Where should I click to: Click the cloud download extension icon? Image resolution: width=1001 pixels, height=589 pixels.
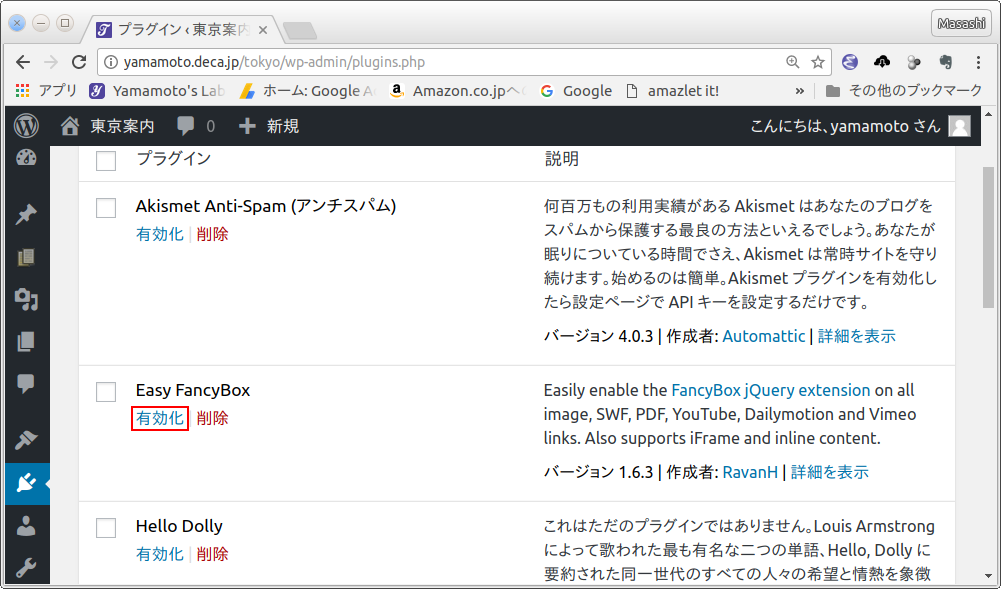(x=882, y=62)
